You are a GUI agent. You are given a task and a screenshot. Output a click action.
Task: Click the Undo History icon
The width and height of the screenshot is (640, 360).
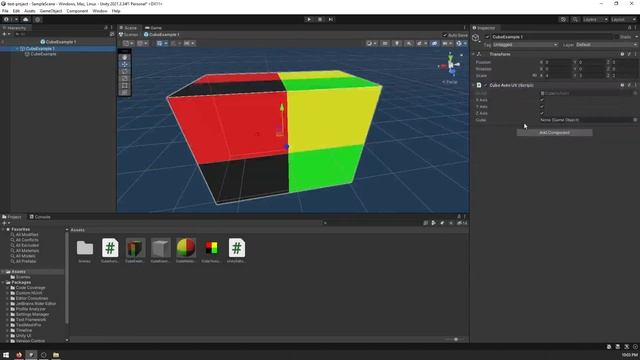pyautogui.click(x=563, y=19)
